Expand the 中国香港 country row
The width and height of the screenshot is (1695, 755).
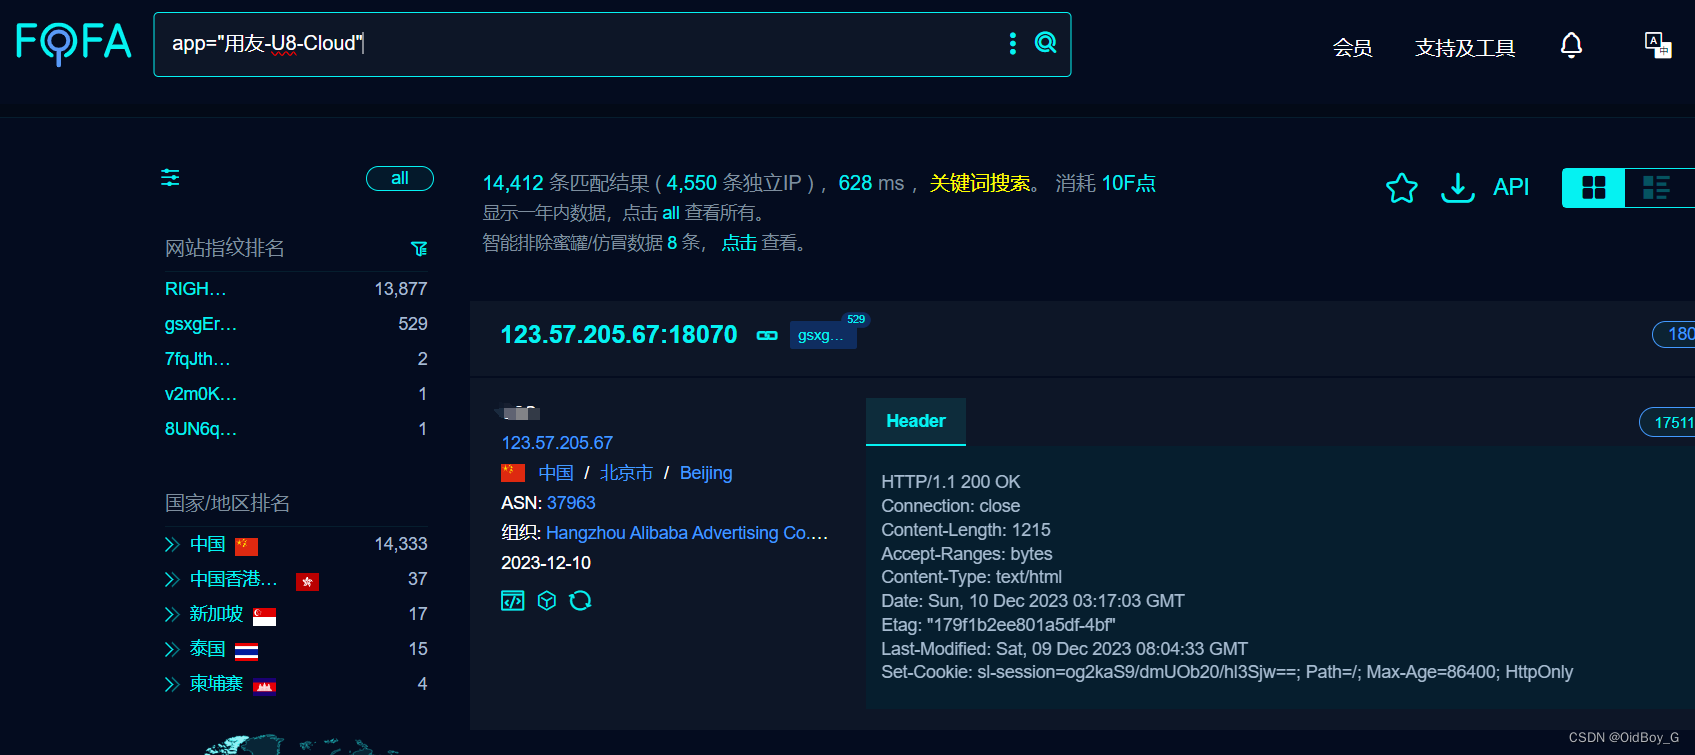[172, 579]
